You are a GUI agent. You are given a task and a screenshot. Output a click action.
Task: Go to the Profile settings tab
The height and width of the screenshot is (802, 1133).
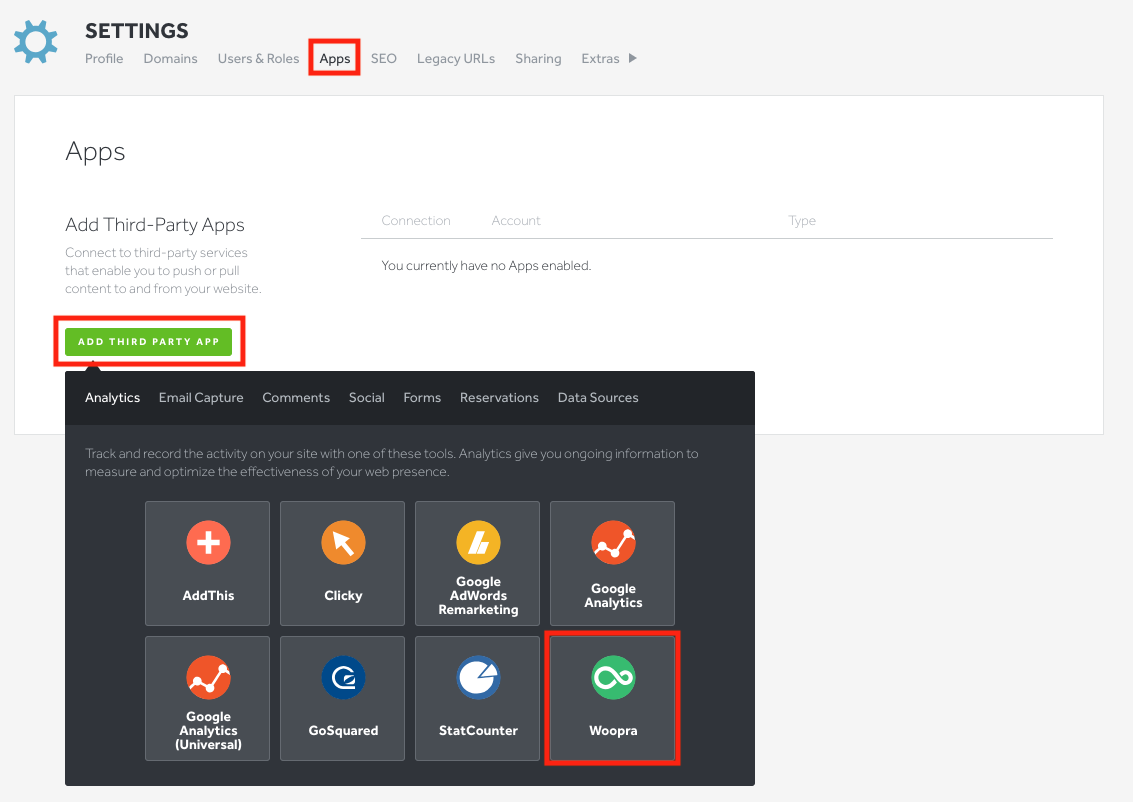[x=104, y=59]
